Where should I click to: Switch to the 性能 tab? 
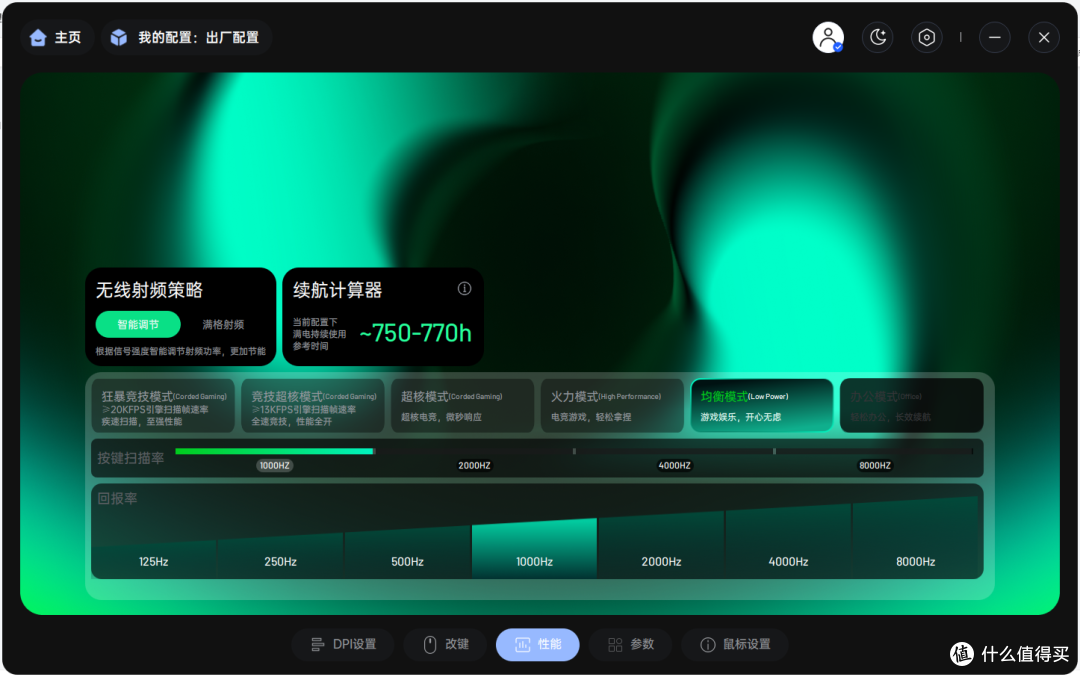537,645
